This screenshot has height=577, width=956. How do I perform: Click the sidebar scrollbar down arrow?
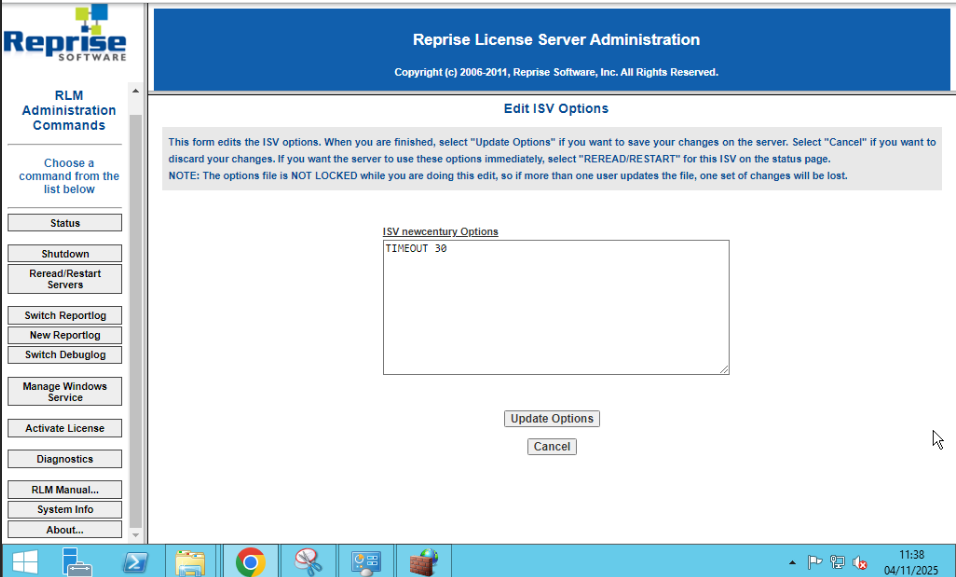pos(135,535)
